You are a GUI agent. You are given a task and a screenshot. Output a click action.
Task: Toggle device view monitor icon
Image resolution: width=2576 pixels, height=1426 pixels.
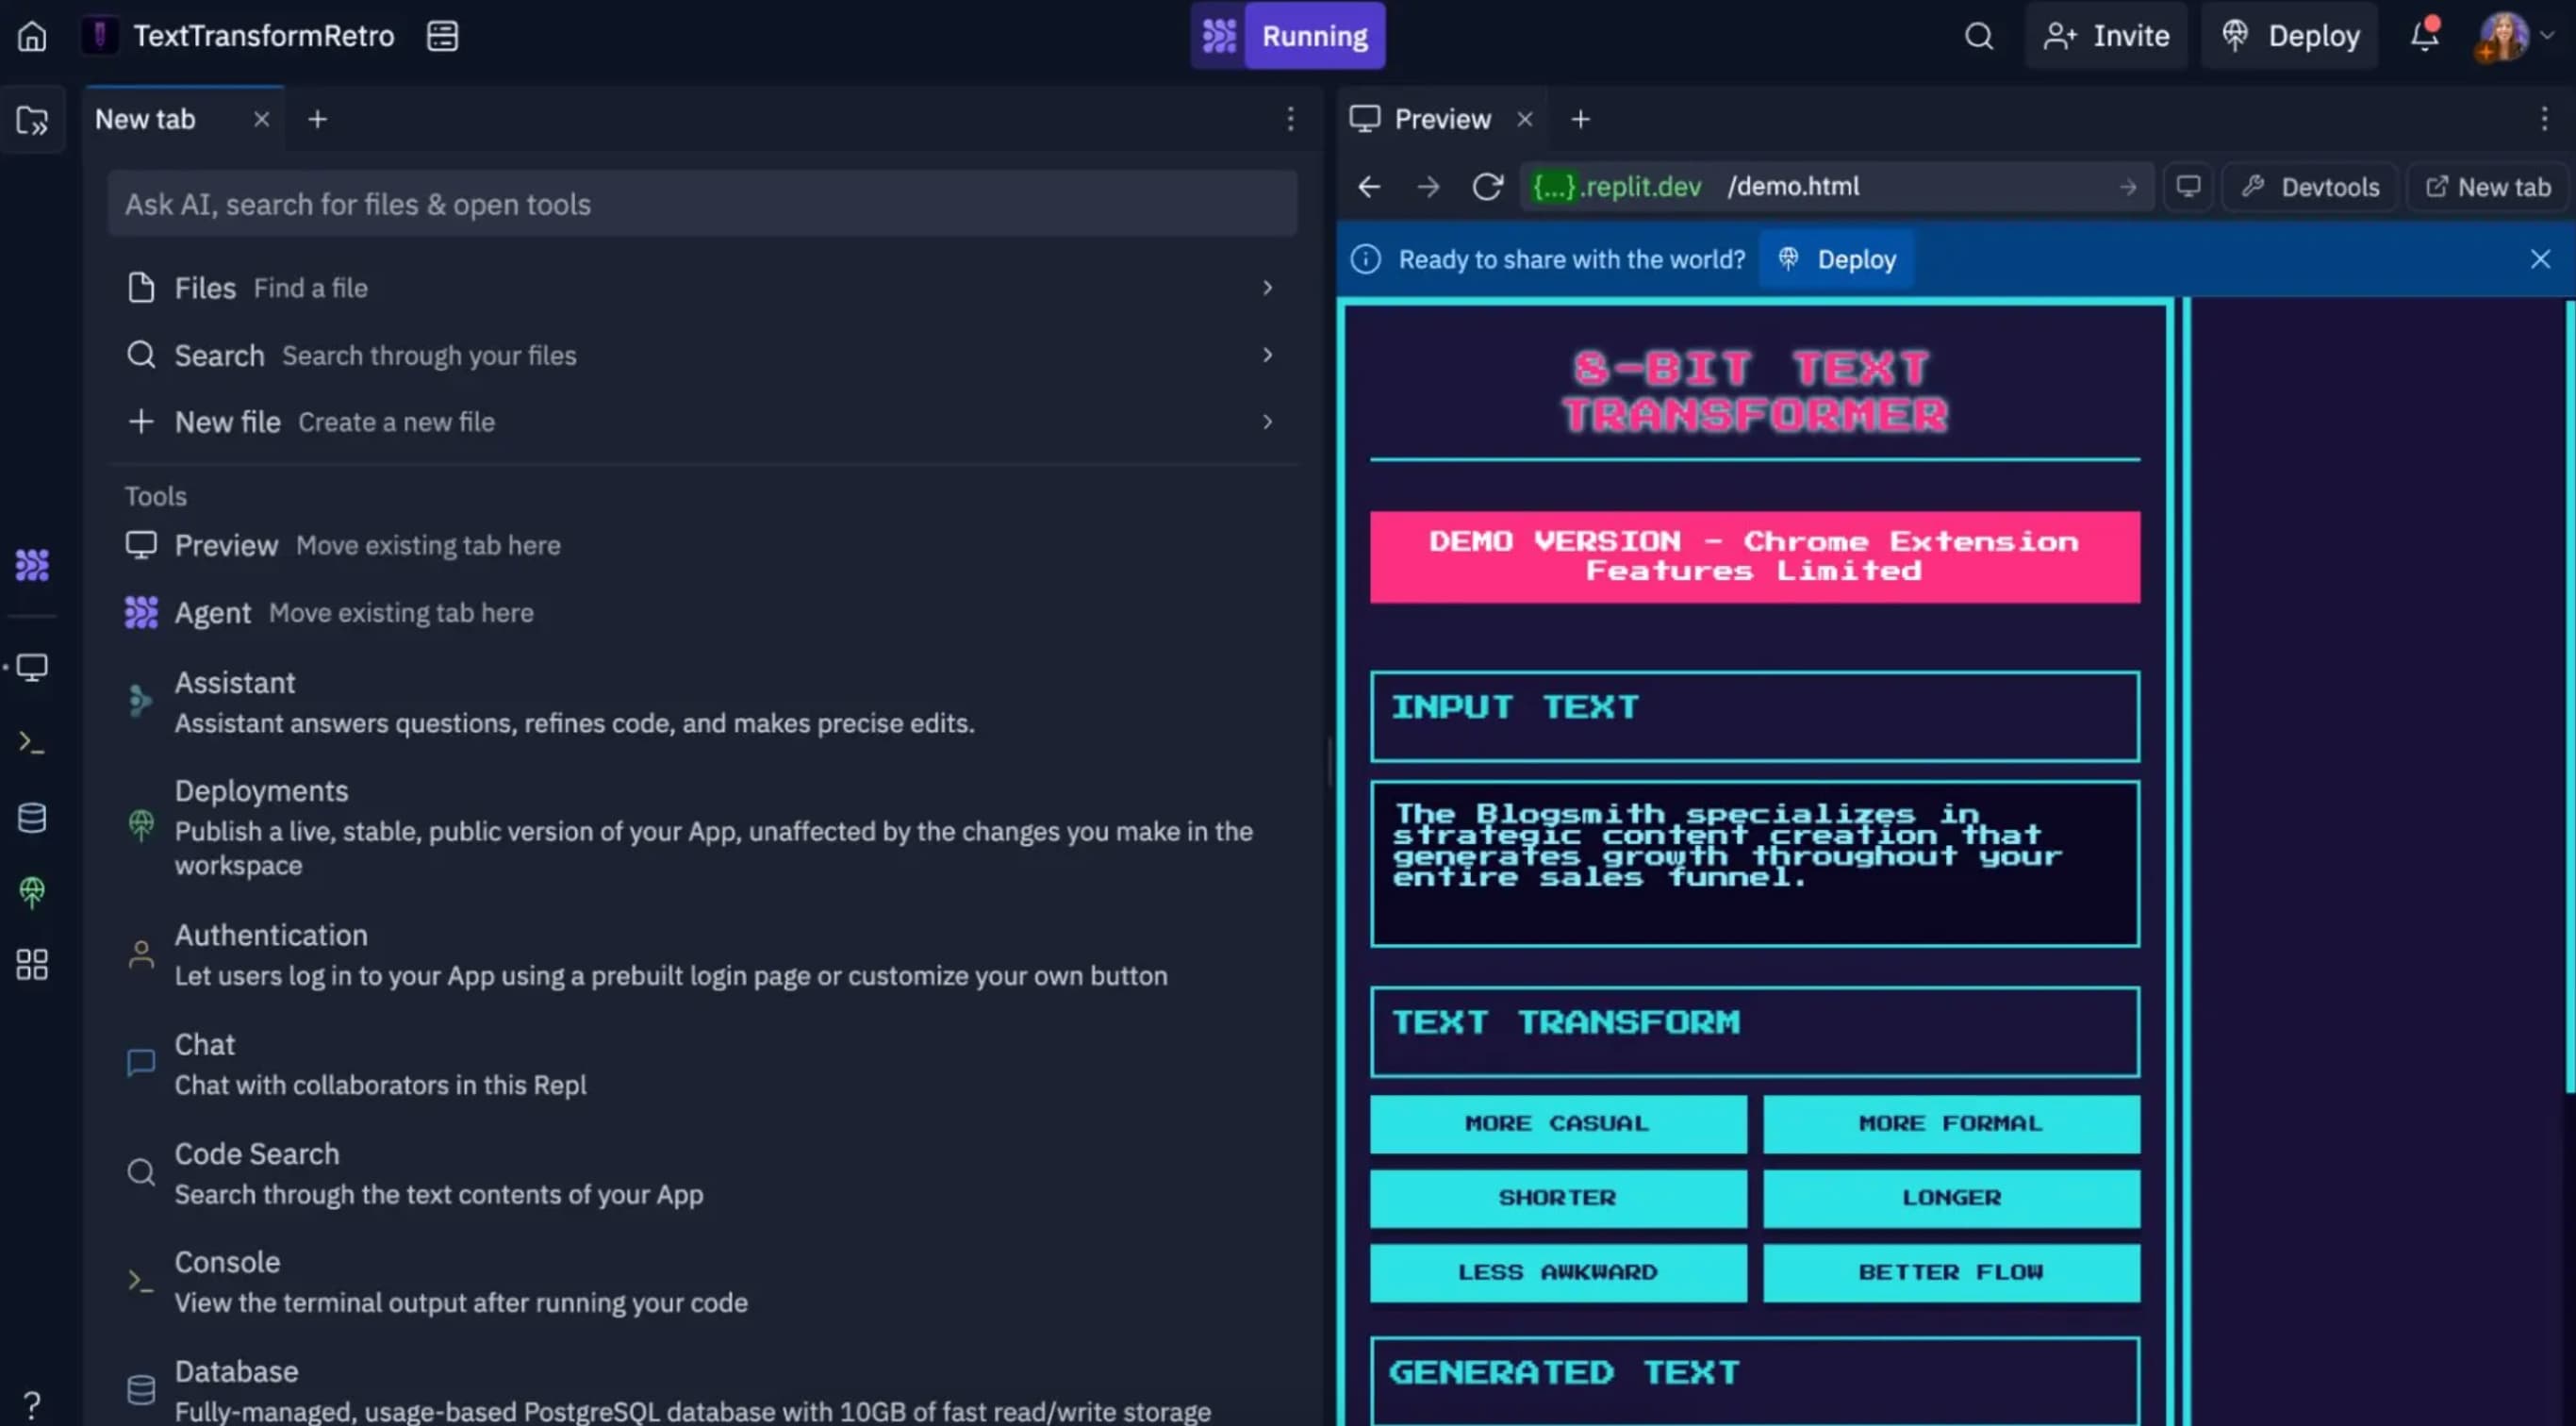2188,187
